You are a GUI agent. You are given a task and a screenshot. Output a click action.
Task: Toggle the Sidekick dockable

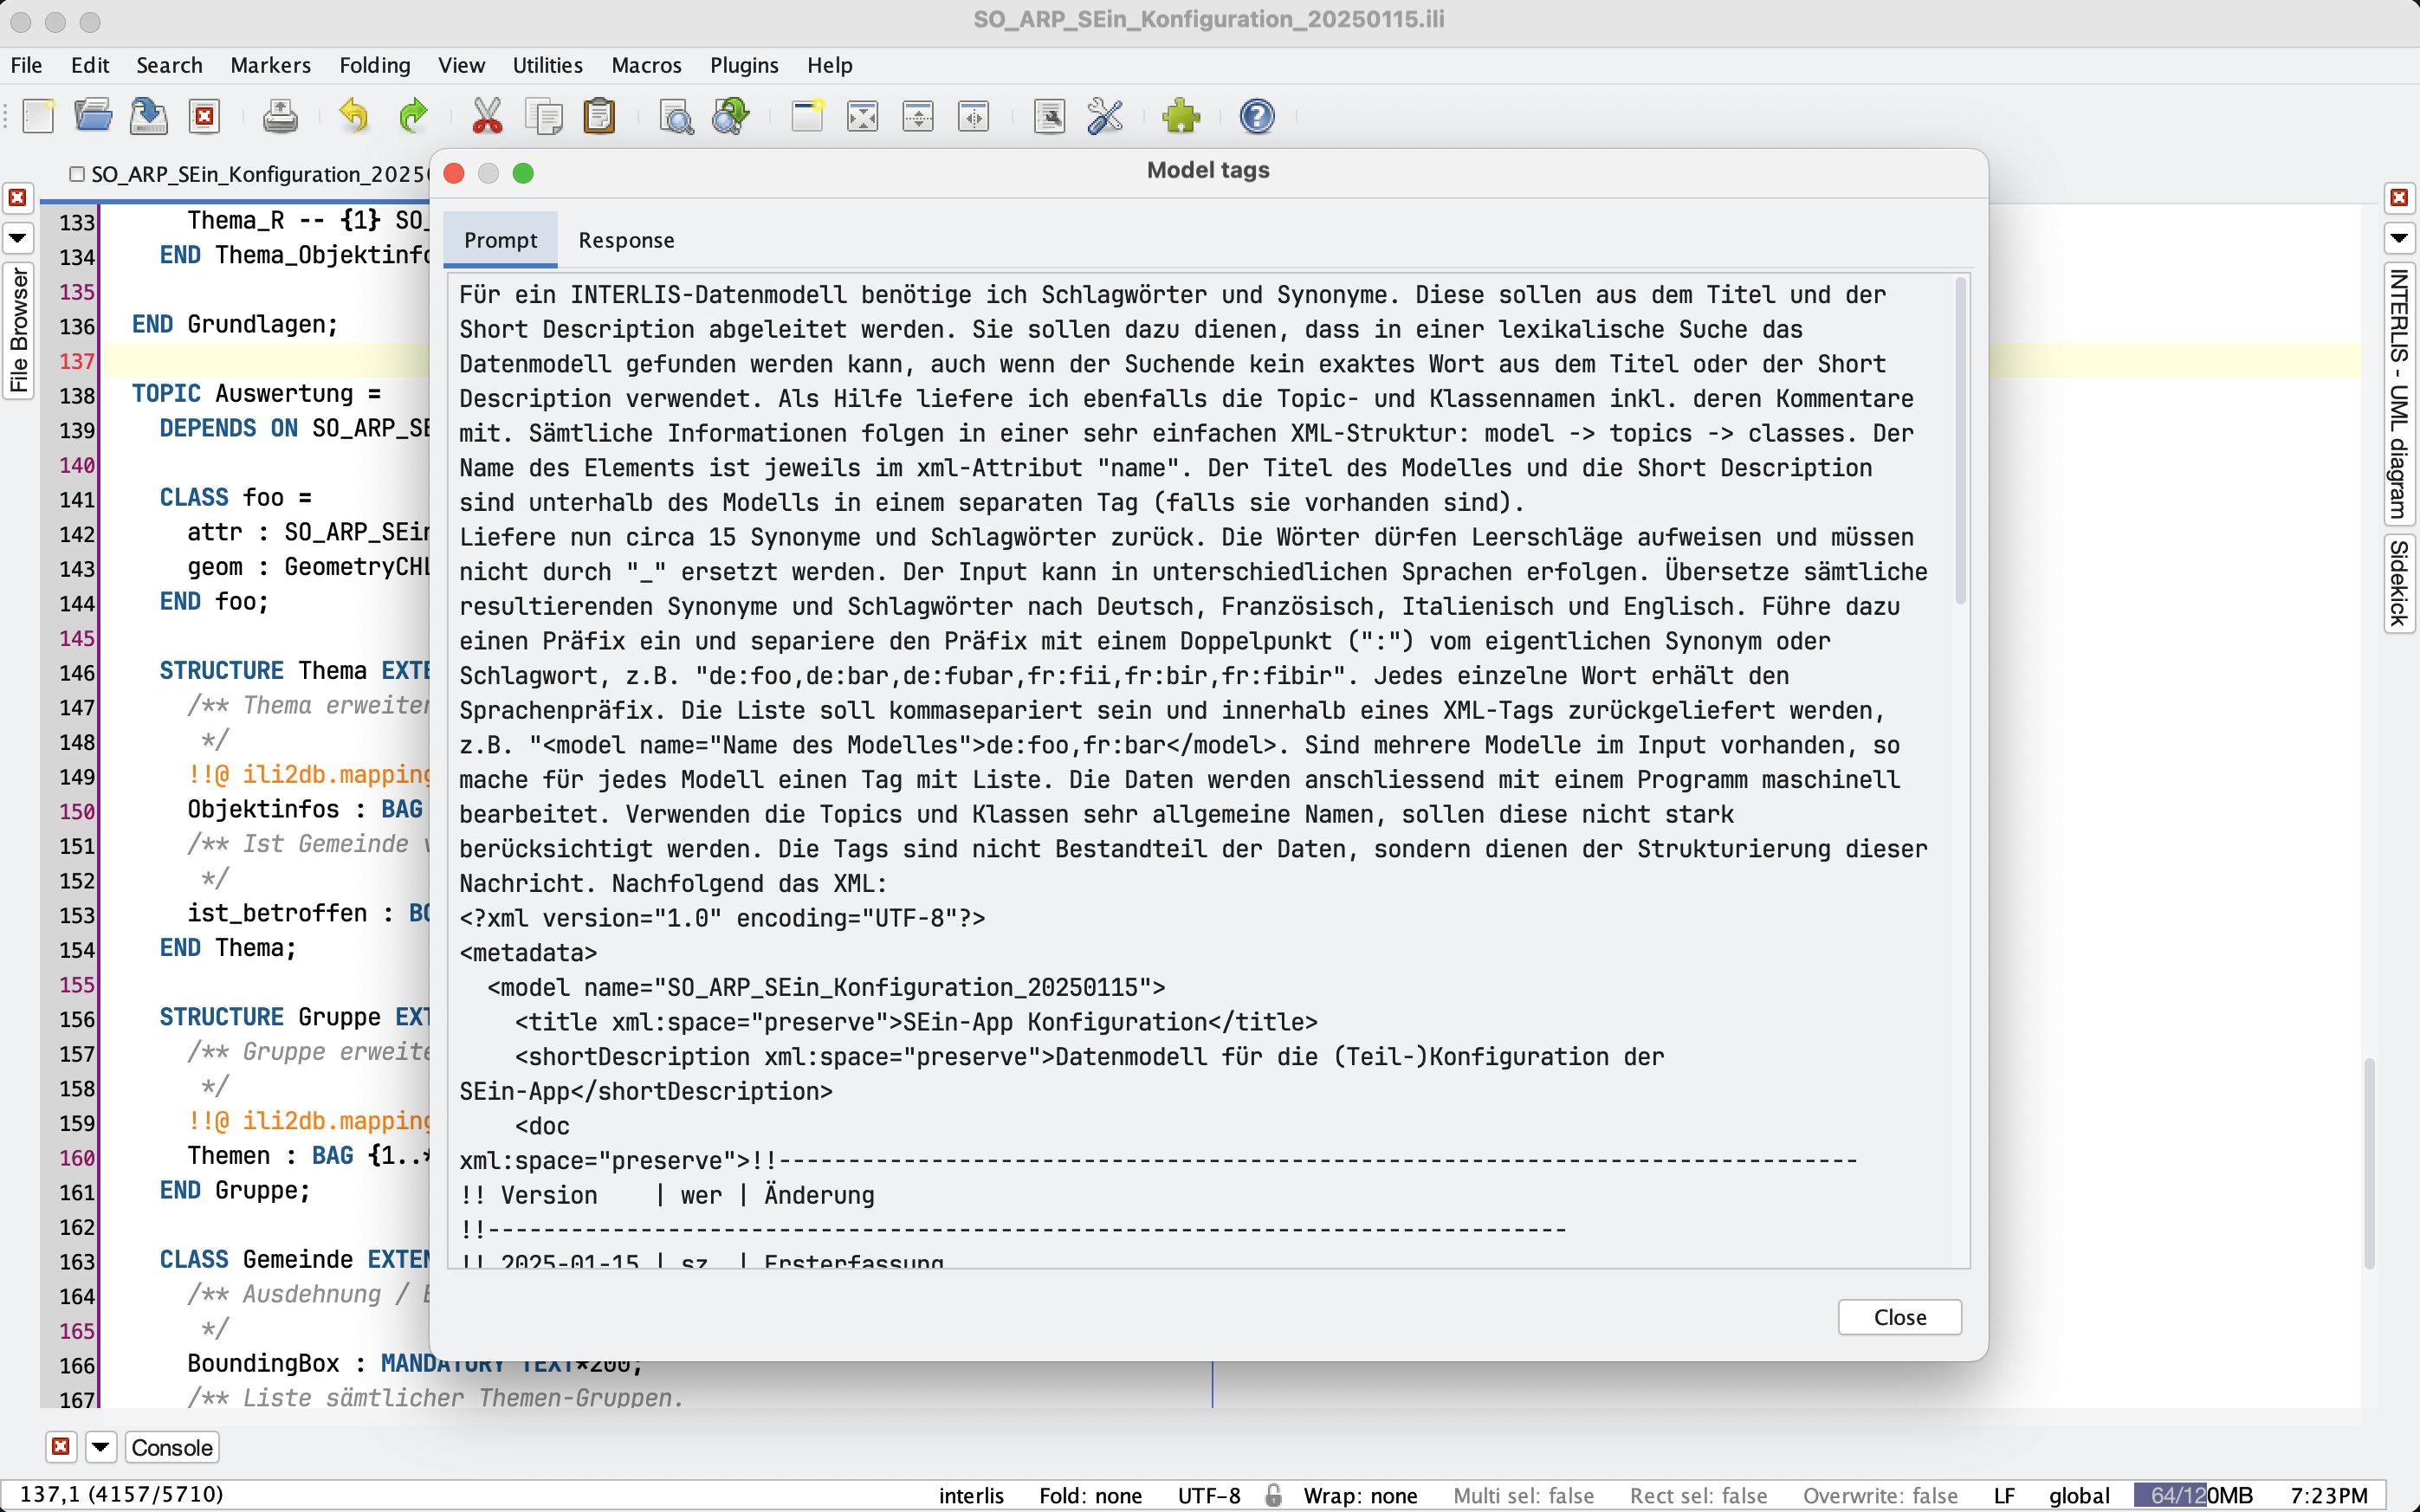pyautogui.click(x=2398, y=582)
